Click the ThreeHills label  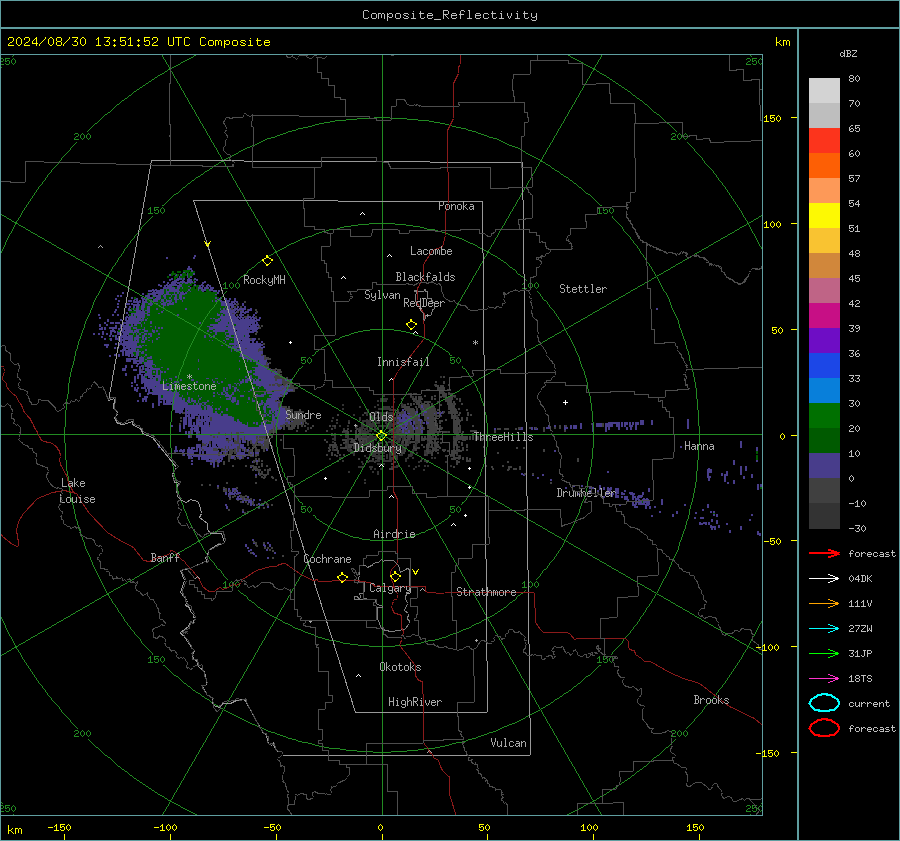503,437
